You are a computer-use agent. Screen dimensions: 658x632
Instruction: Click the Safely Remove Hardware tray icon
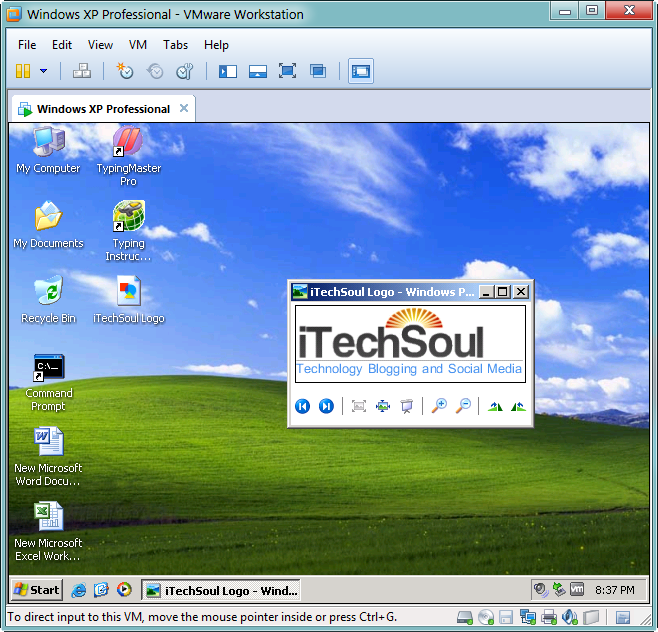pos(559,590)
